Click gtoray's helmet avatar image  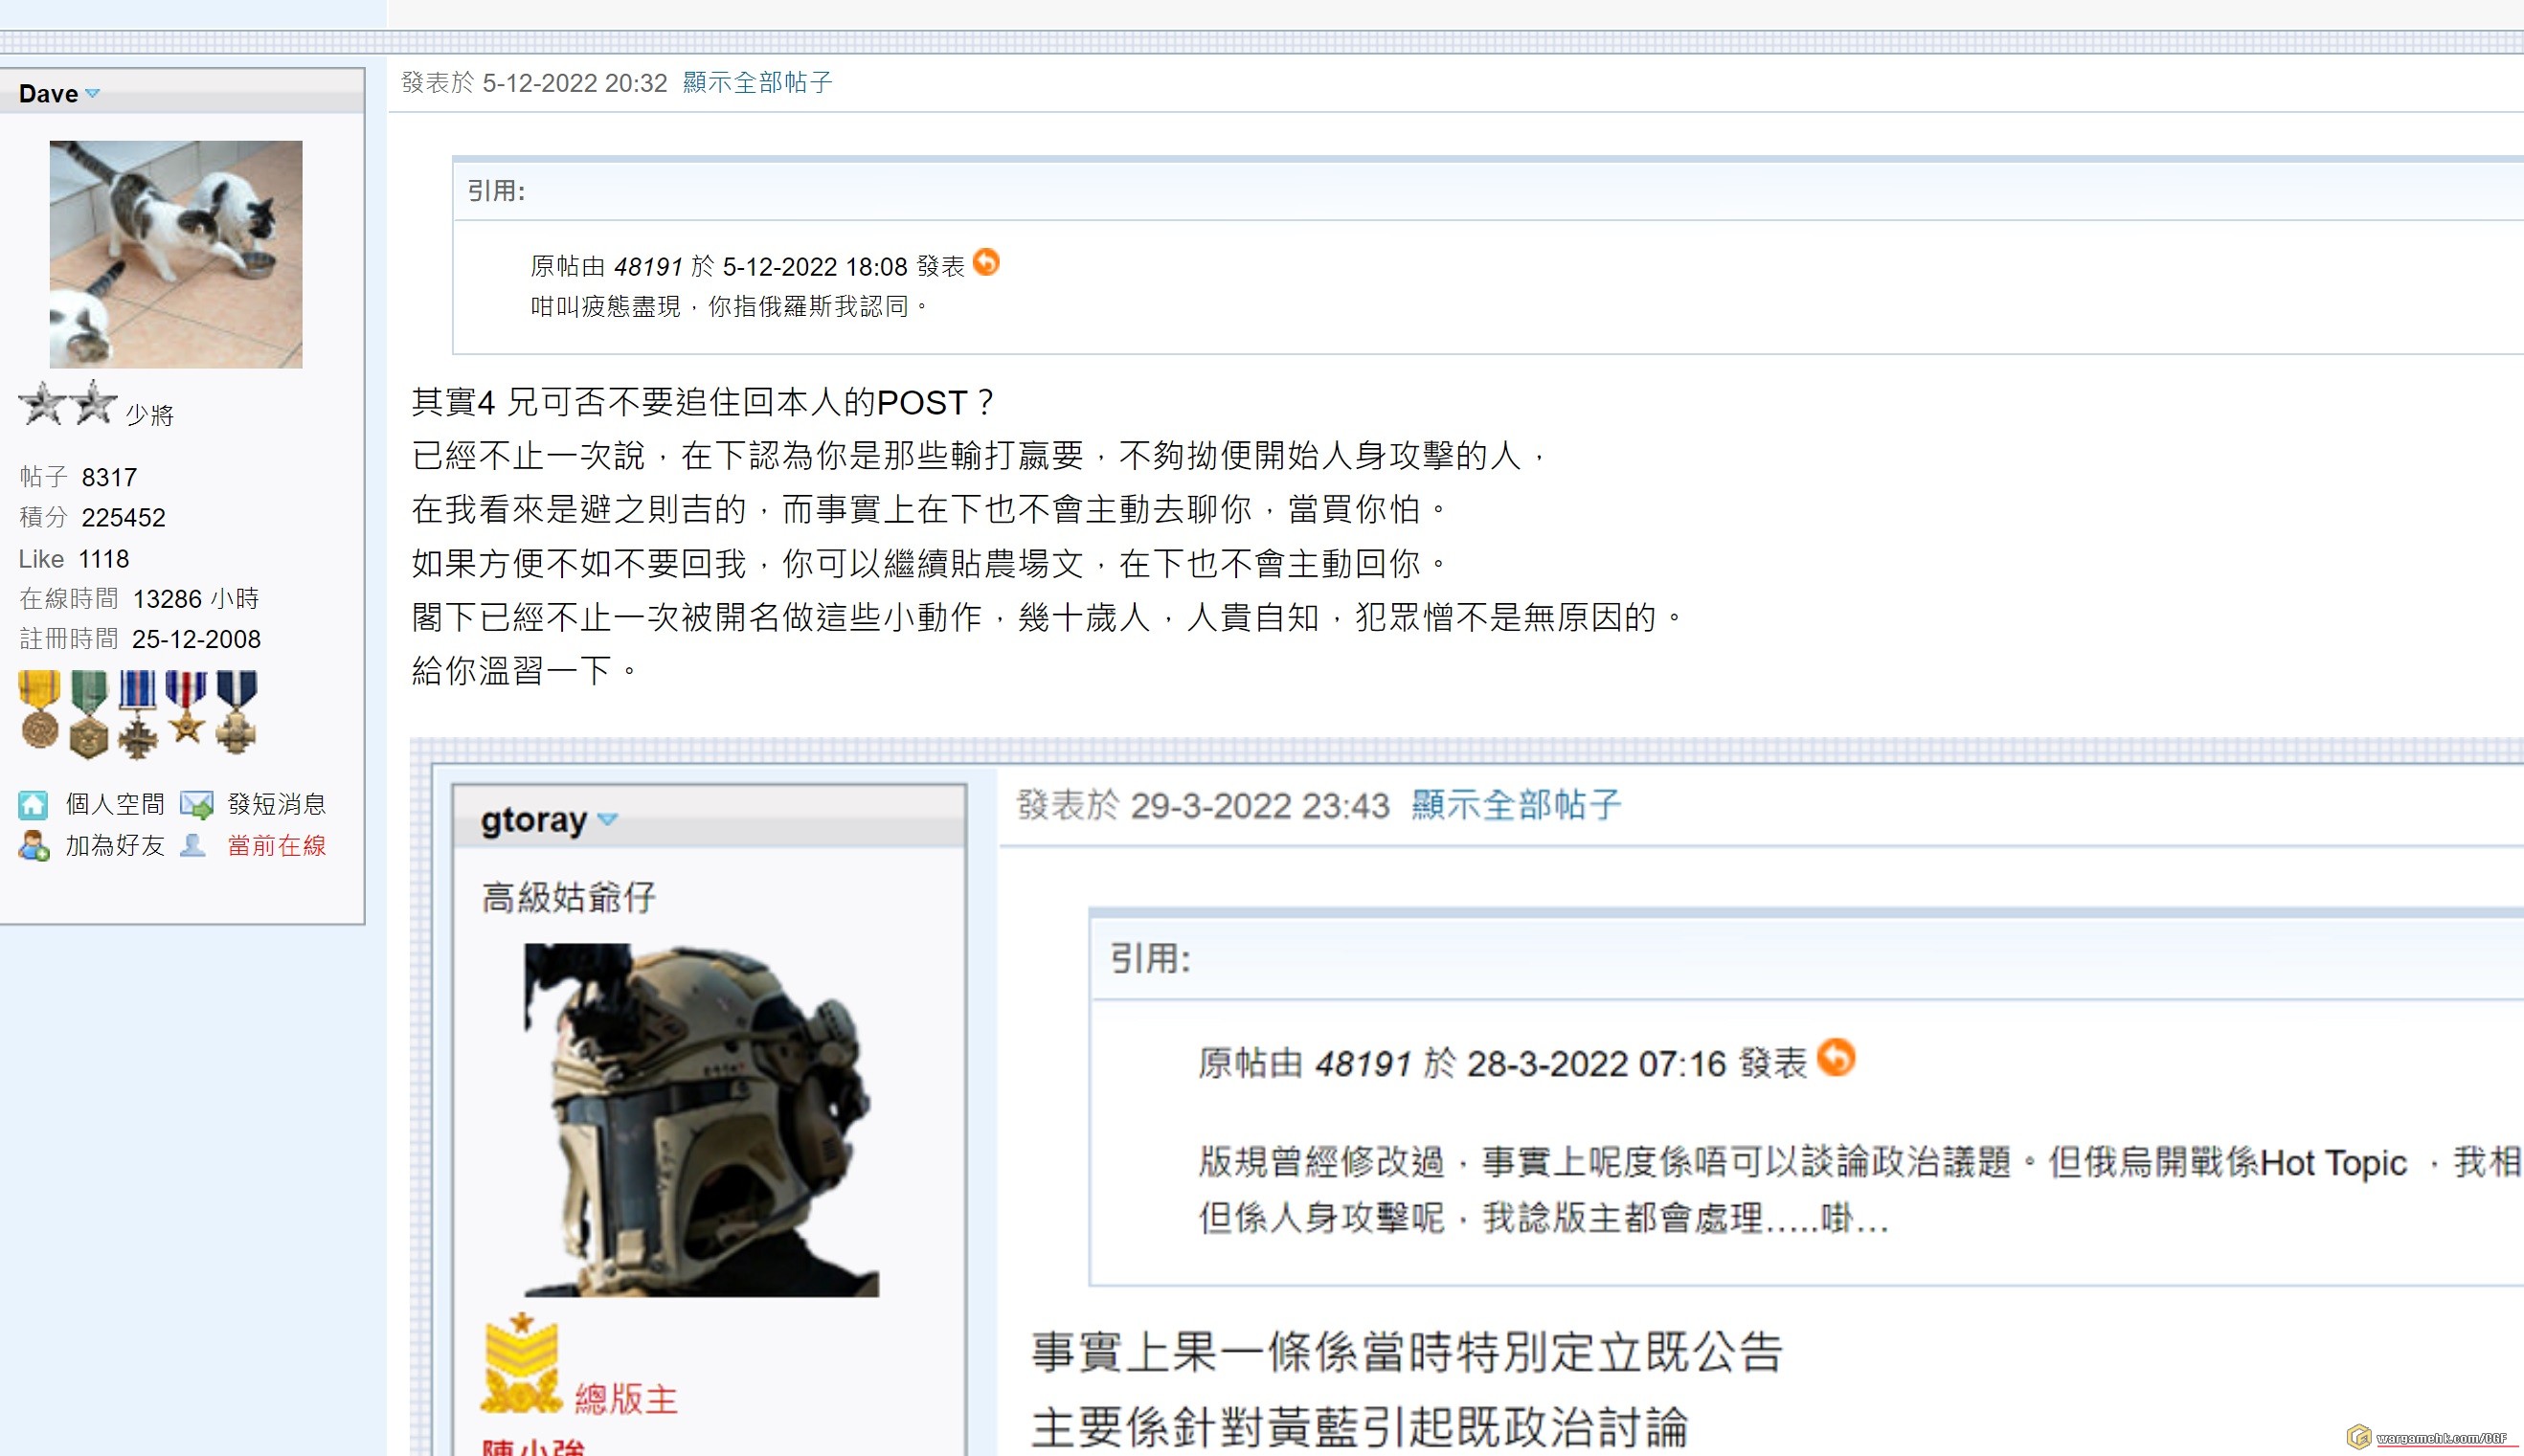point(702,1120)
